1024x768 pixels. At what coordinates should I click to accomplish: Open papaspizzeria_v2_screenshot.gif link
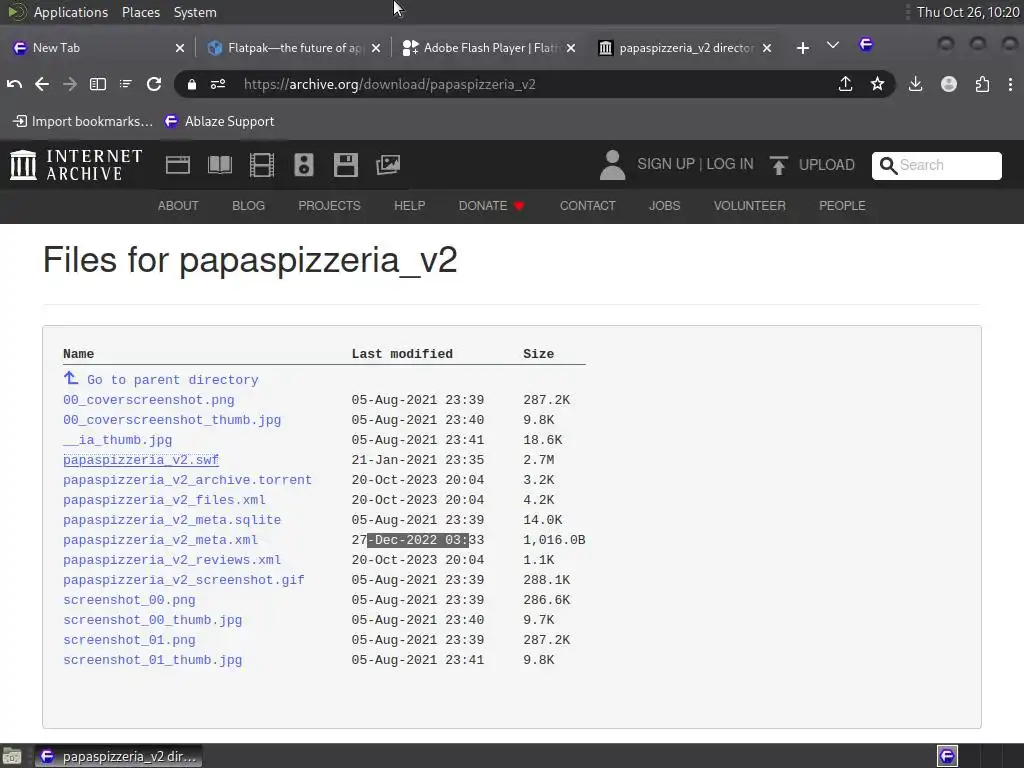(x=184, y=580)
